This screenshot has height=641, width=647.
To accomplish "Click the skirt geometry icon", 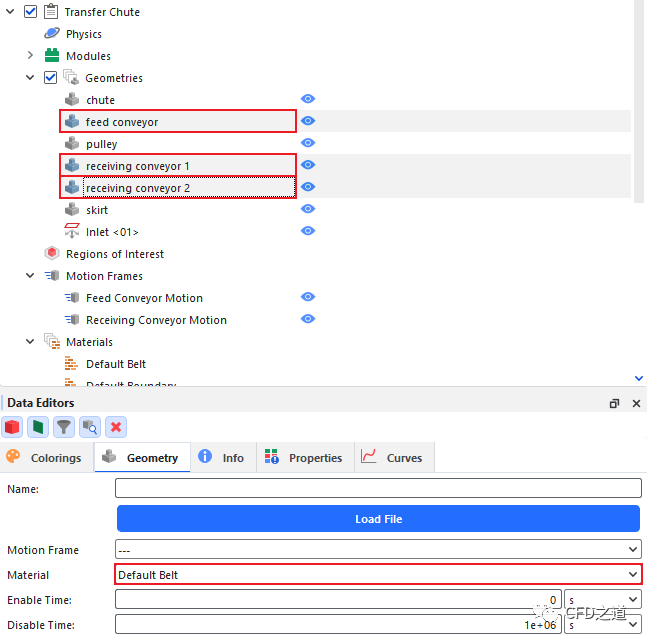I will click(x=72, y=209).
